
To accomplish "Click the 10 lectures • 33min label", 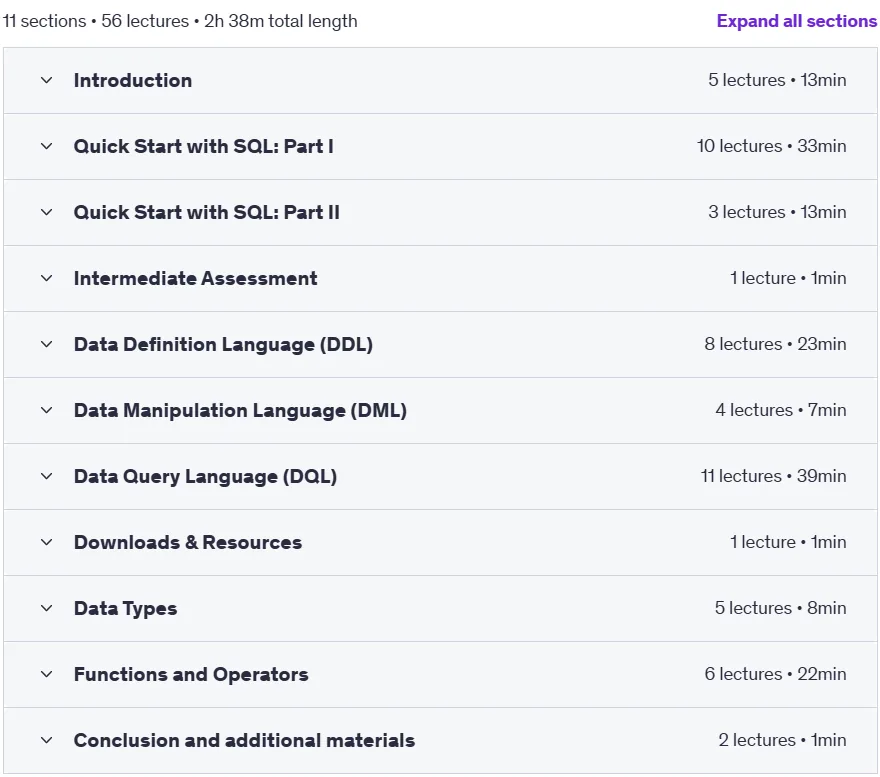I will coord(772,146).
